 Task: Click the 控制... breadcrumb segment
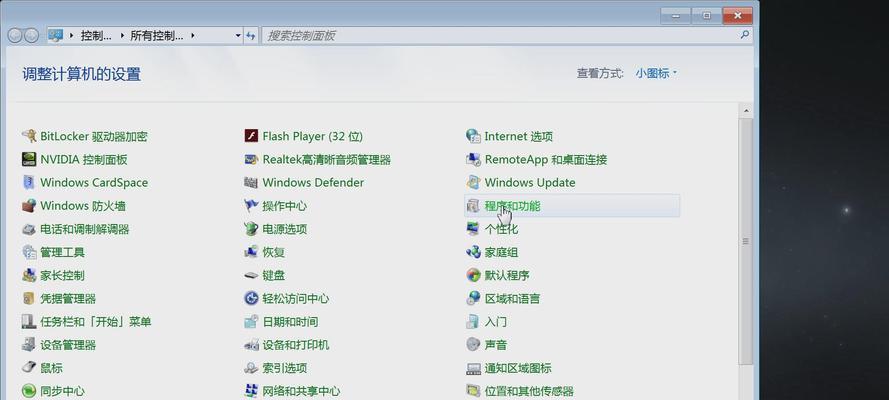coord(96,36)
